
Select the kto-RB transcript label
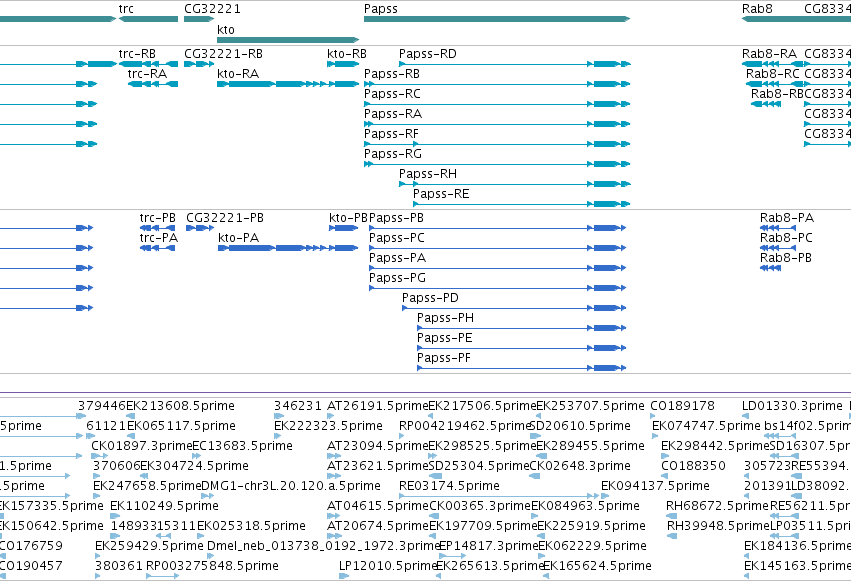coord(347,54)
